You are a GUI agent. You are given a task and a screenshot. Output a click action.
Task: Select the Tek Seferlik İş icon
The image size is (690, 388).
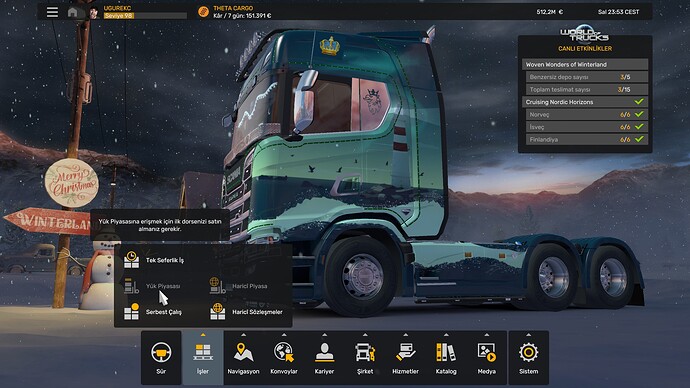(131, 260)
